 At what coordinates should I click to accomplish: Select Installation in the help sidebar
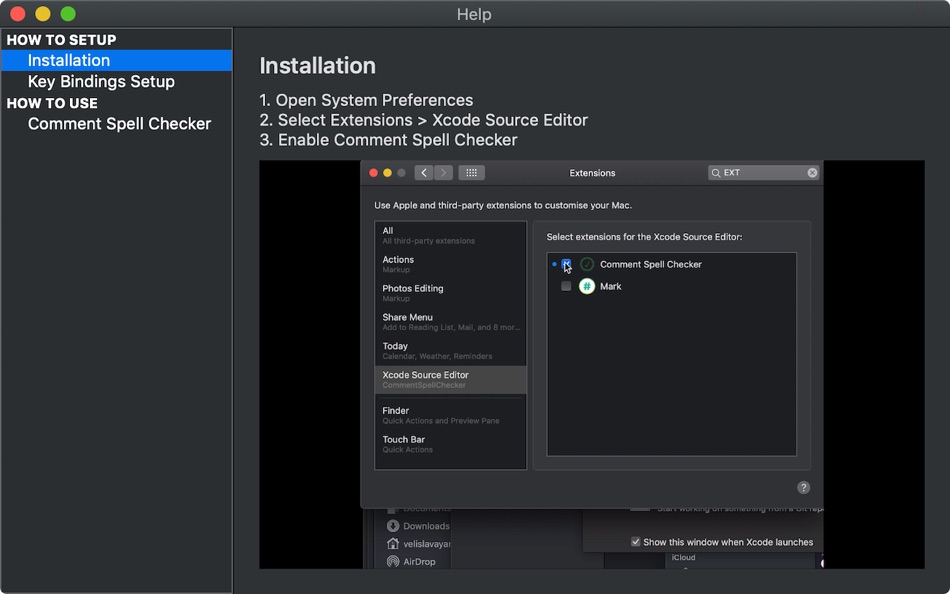[x=116, y=61]
